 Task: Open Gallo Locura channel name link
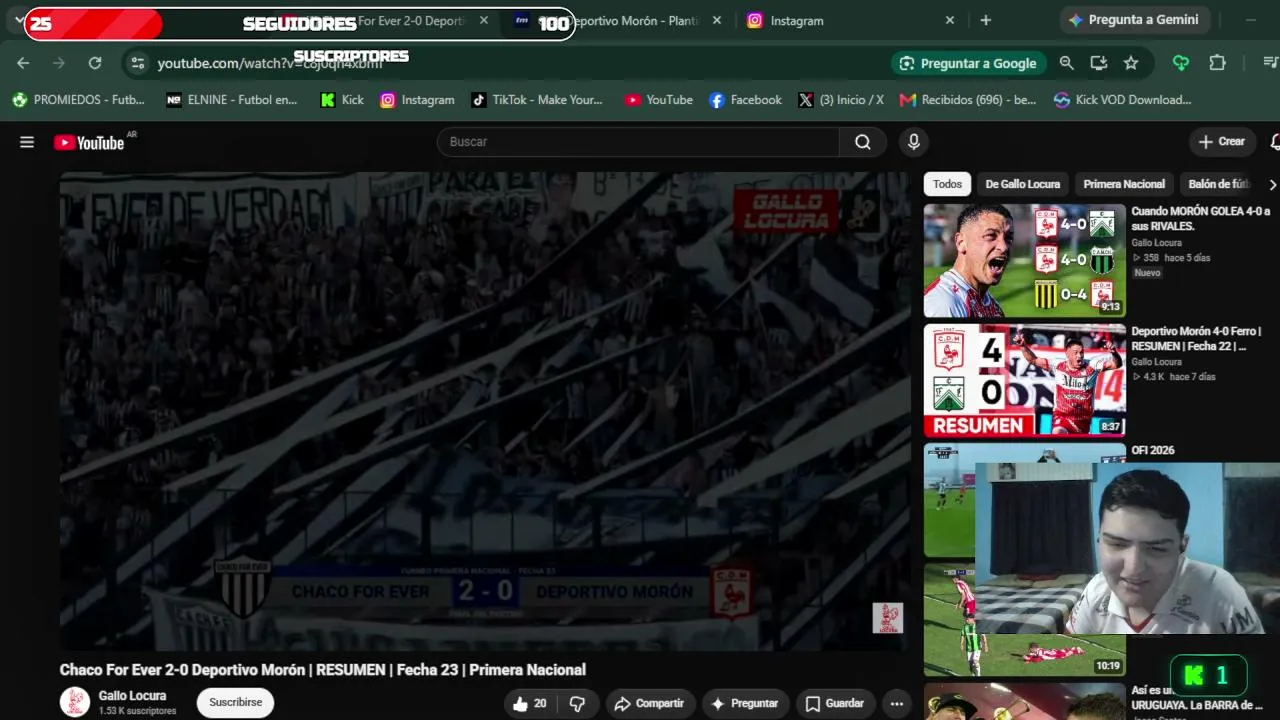click(x=132, y=696)
